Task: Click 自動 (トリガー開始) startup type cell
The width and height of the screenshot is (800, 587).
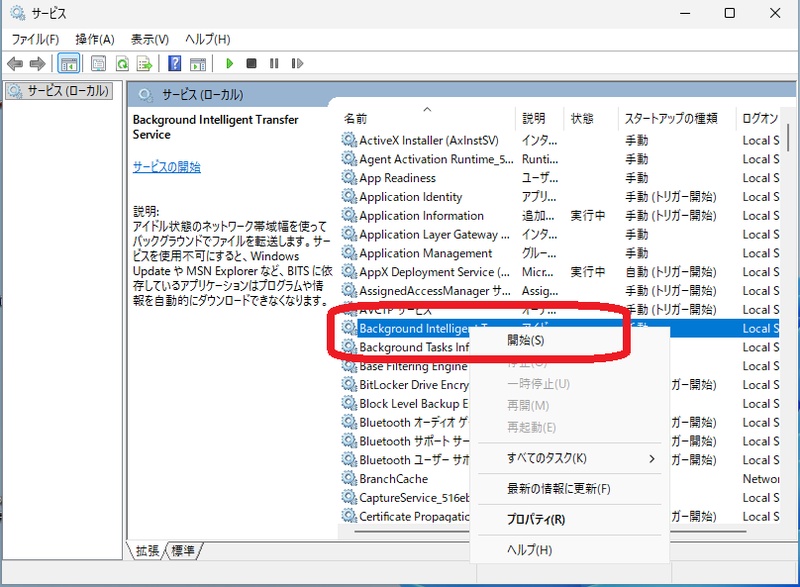Action: (671, 272)
